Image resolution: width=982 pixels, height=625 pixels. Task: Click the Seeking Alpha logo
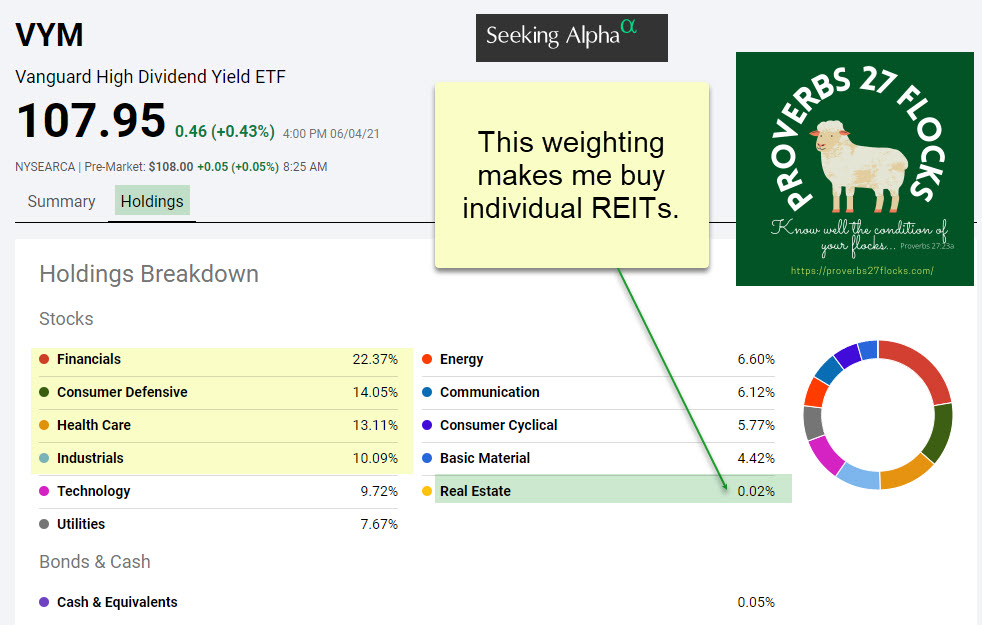[x=571, y=37]
